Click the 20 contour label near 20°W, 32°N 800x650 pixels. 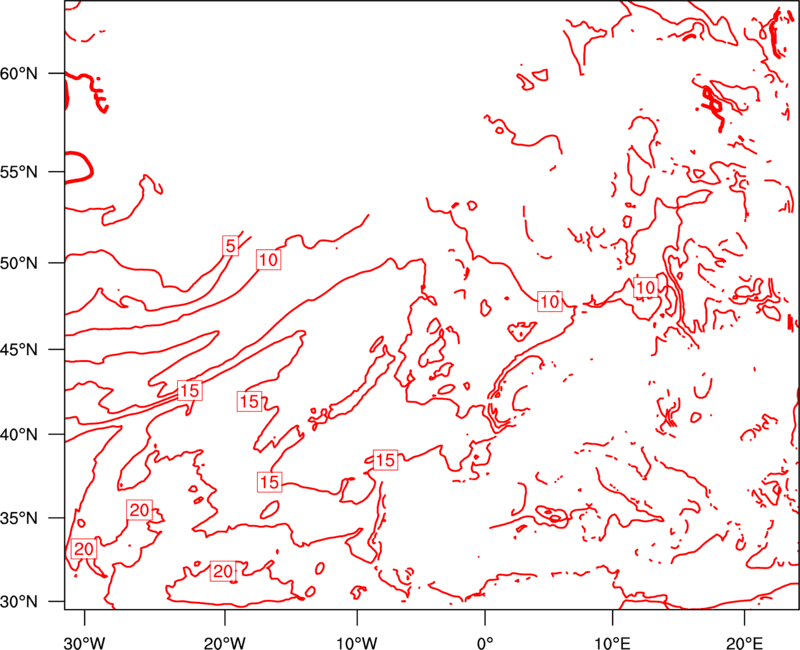(223, 570)
